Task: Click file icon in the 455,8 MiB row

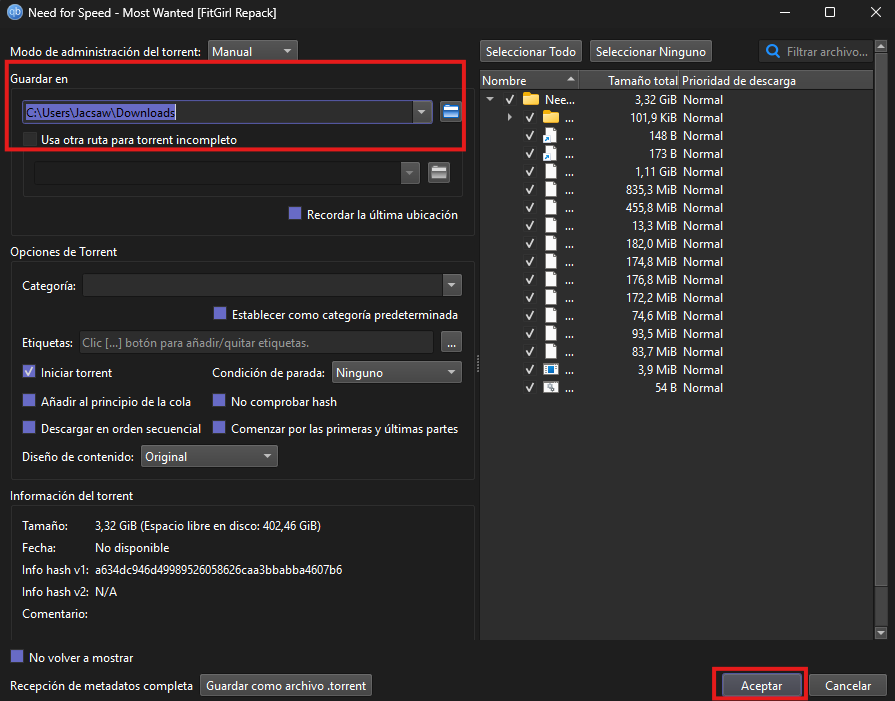Action: tap(550, 208)
